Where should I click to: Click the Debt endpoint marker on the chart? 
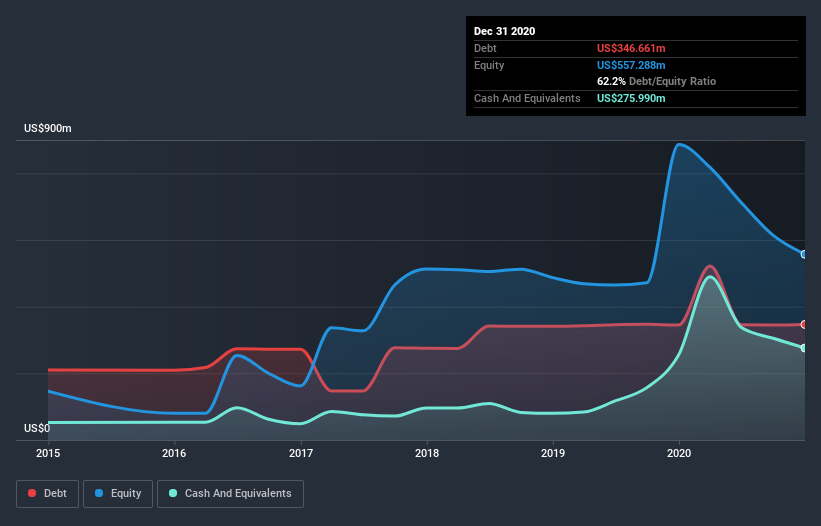(804, 324)
